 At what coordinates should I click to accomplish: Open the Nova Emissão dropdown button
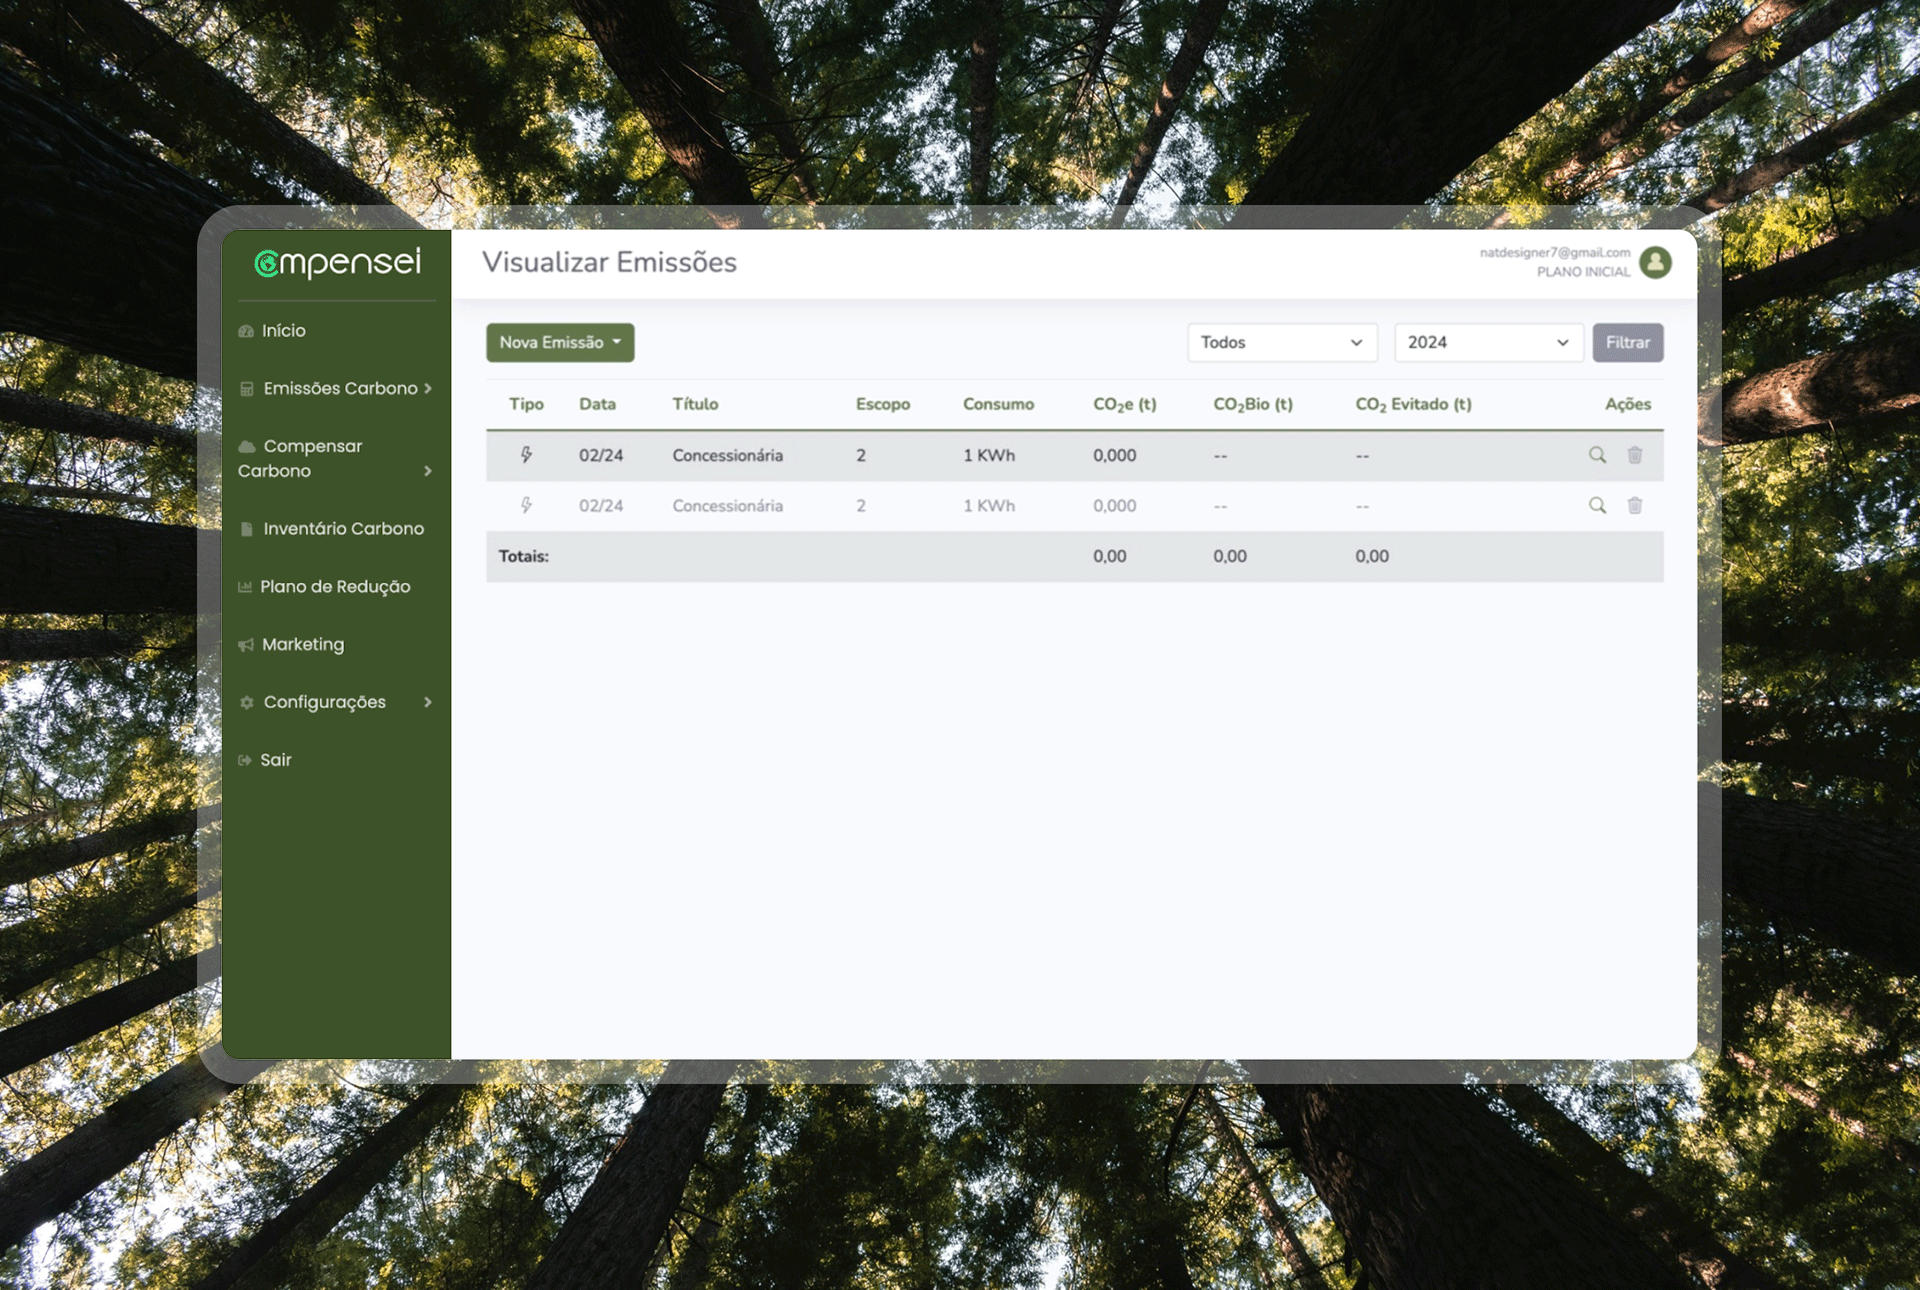tap(560, 342)
